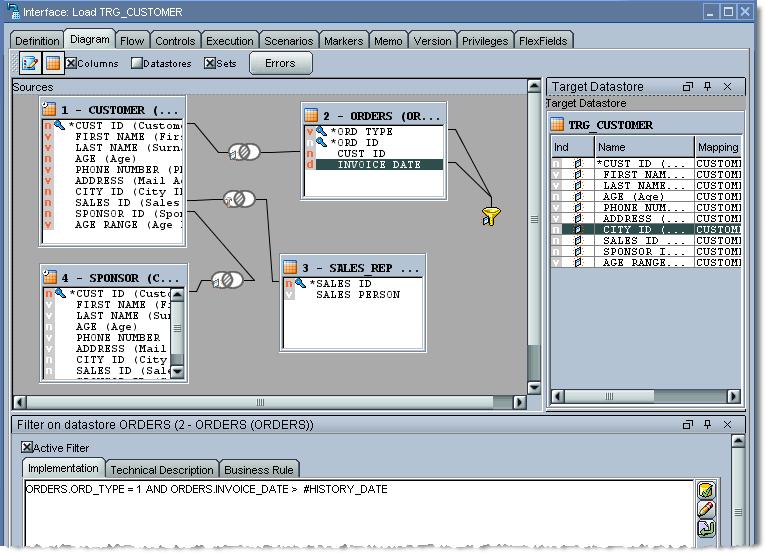The width and height of the screenshot is (765, 553).
Task: Undock the Target Datastore panel
Action: (x=688, y=86)
